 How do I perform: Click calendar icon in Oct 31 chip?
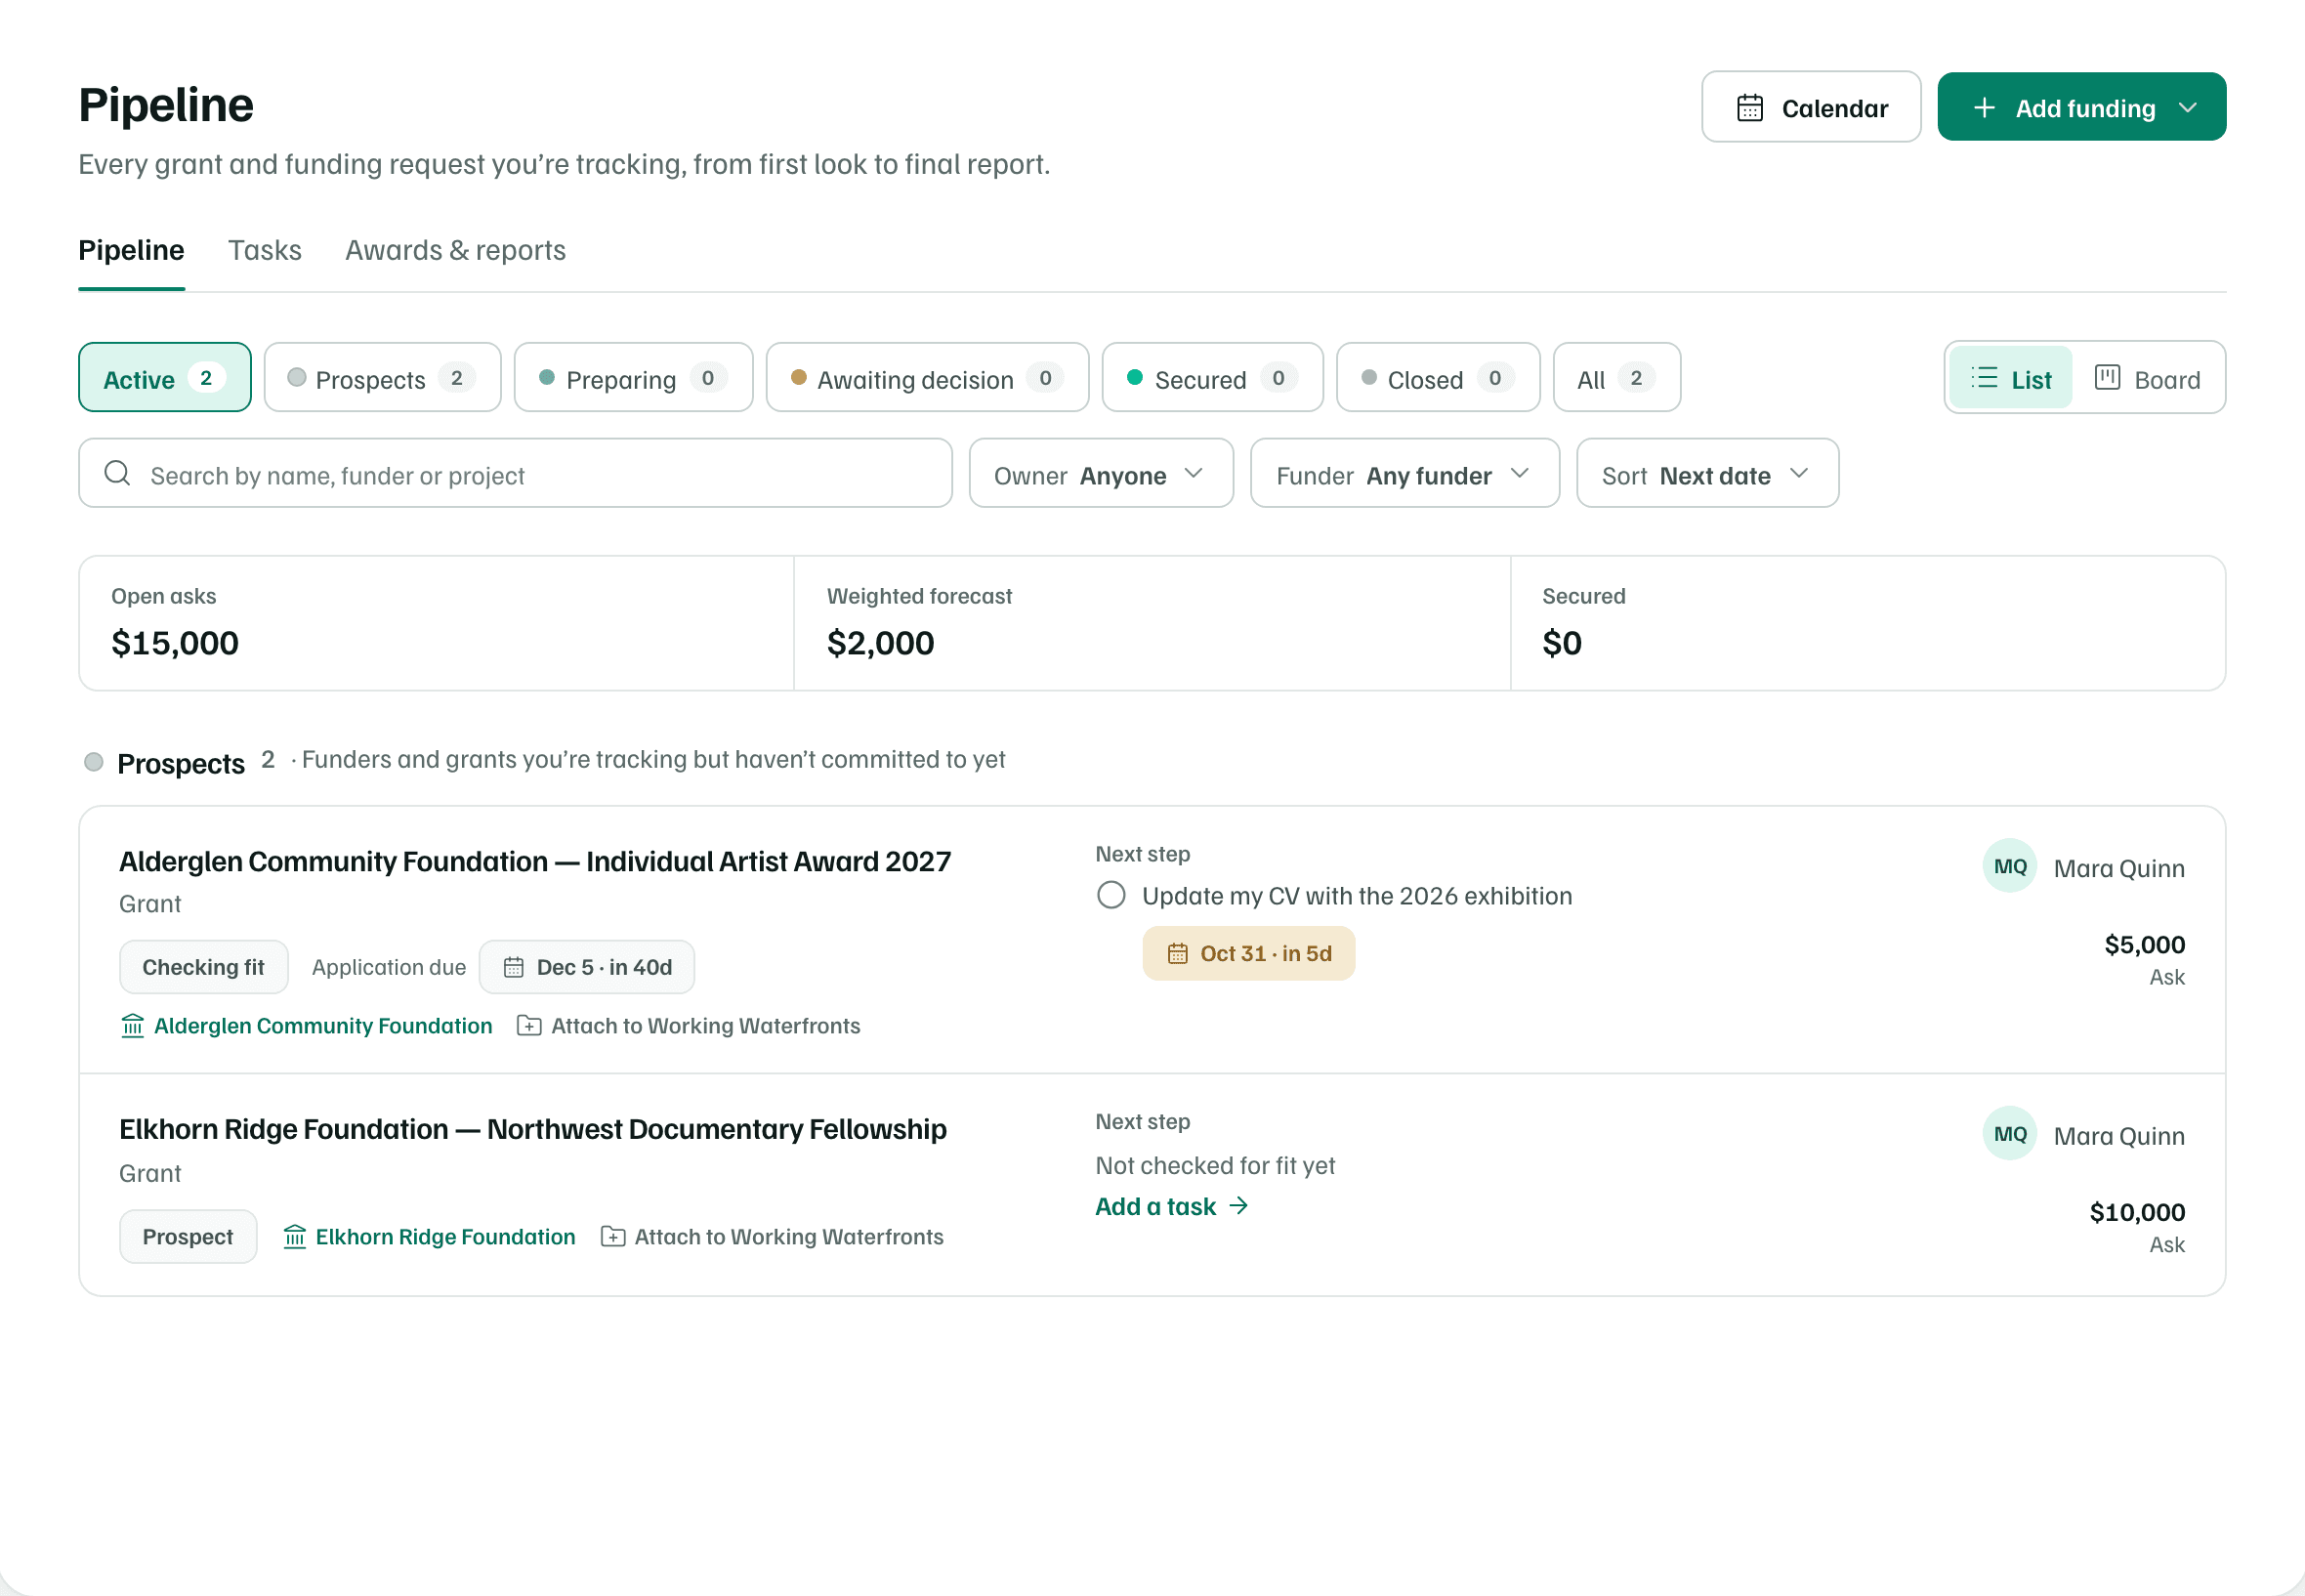pyautogui.click(x=1177, y=954)
